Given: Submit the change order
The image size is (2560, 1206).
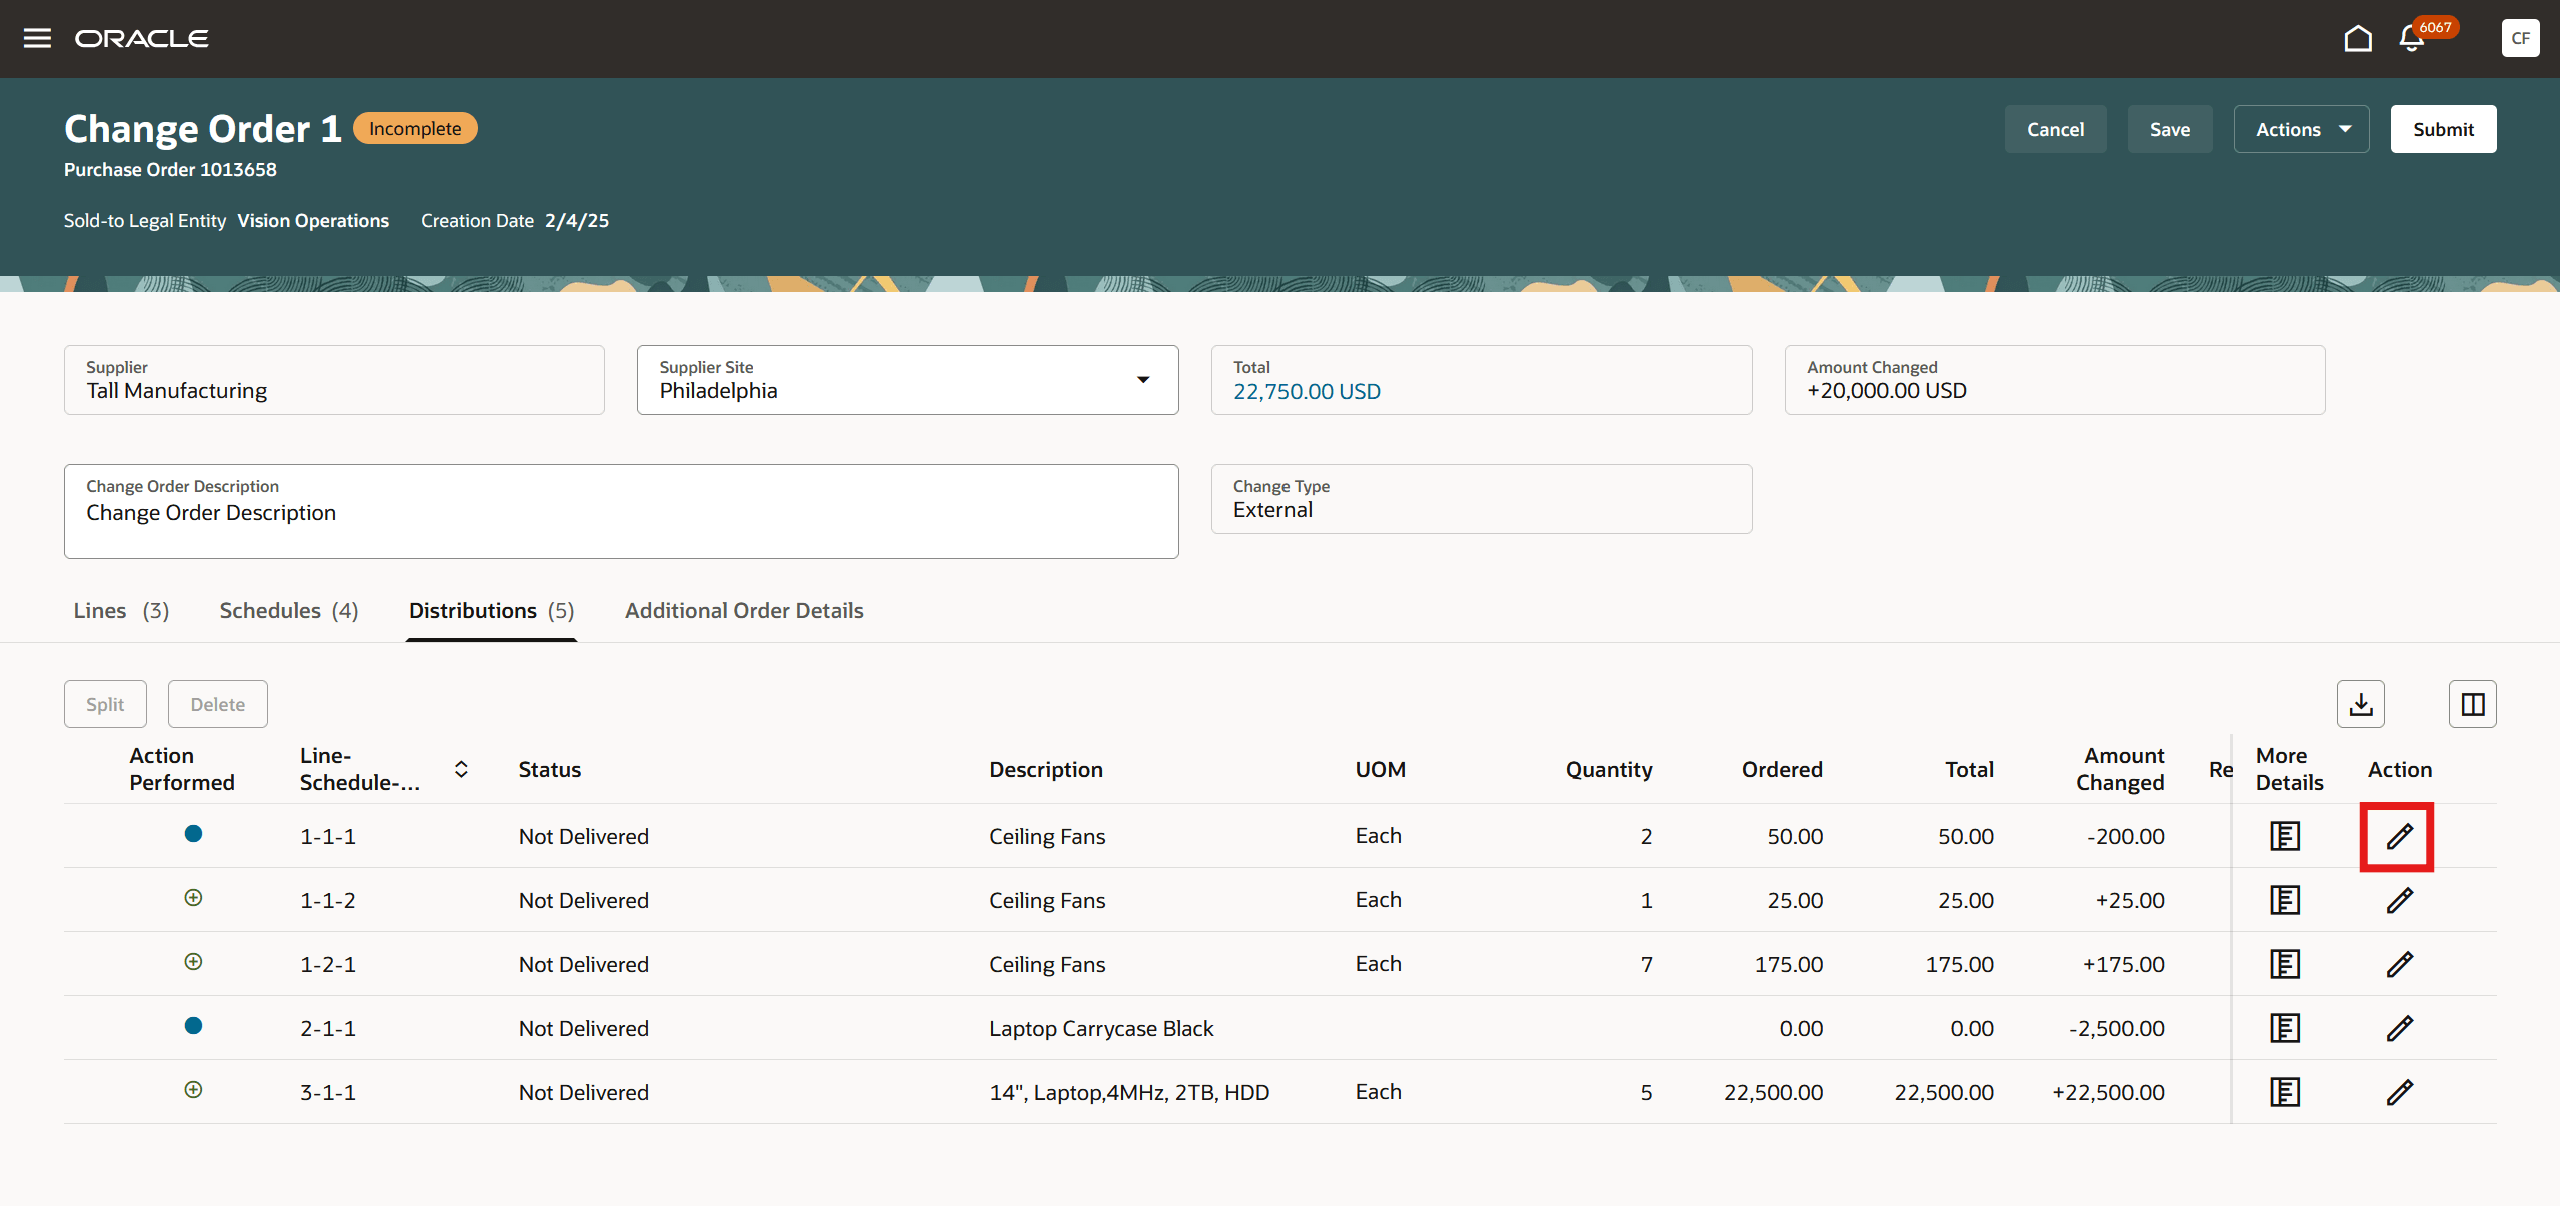Looking at the screenshot, I should pyautogui.click(x=2442, y=129).
